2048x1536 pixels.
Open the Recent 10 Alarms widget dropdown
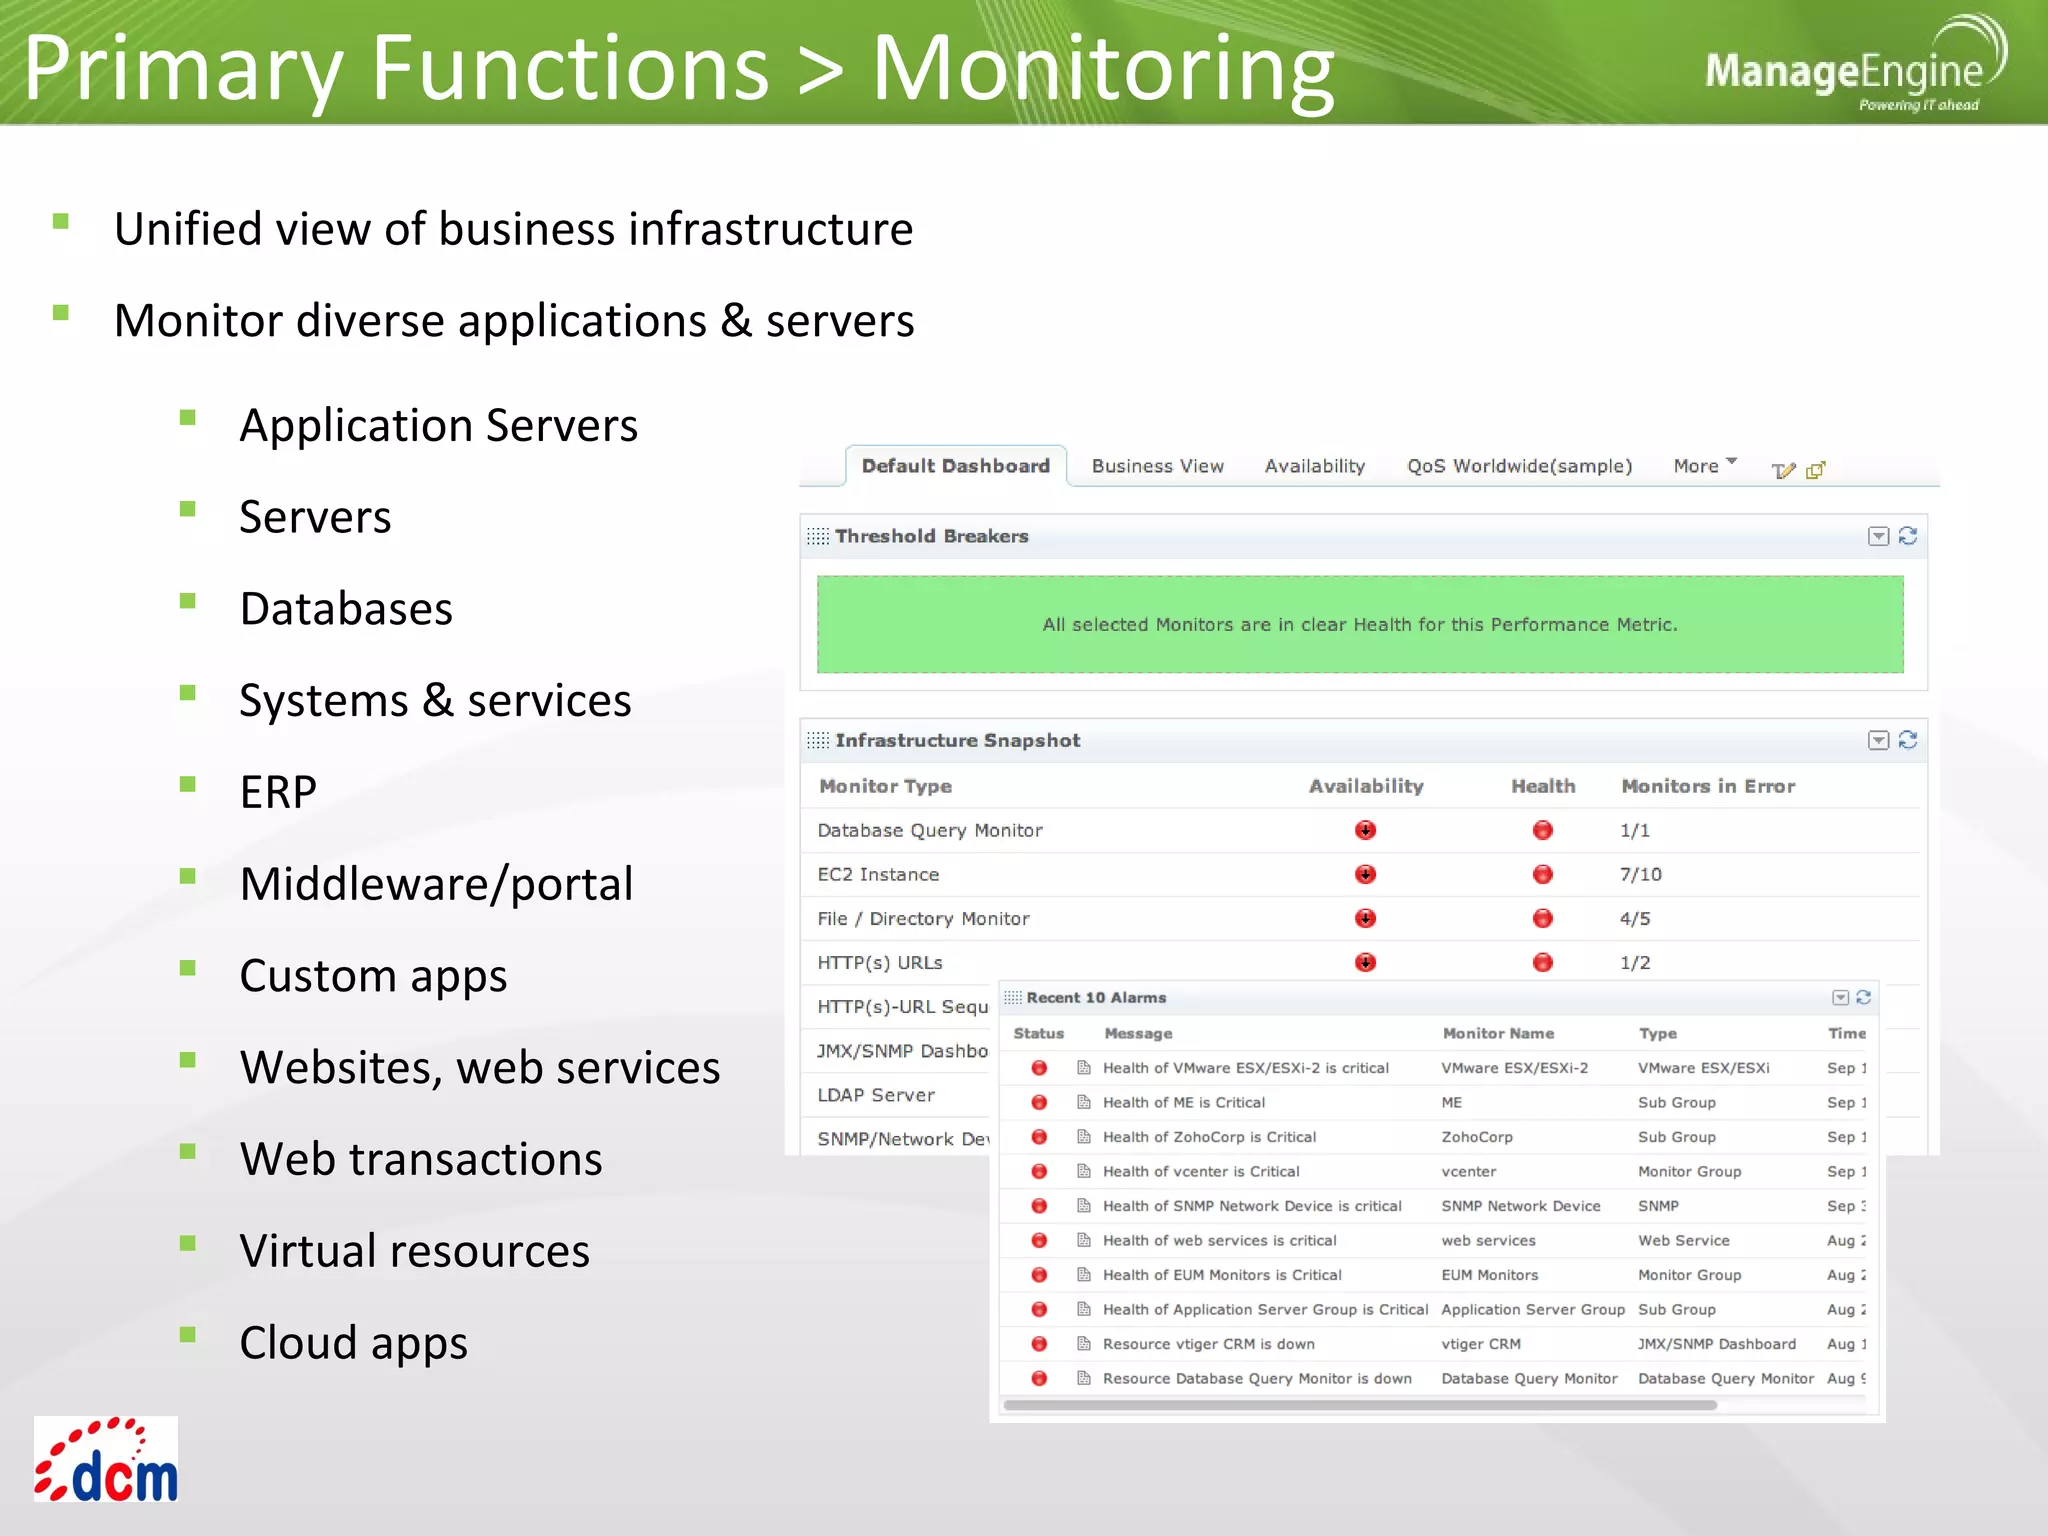point(1840,997)
